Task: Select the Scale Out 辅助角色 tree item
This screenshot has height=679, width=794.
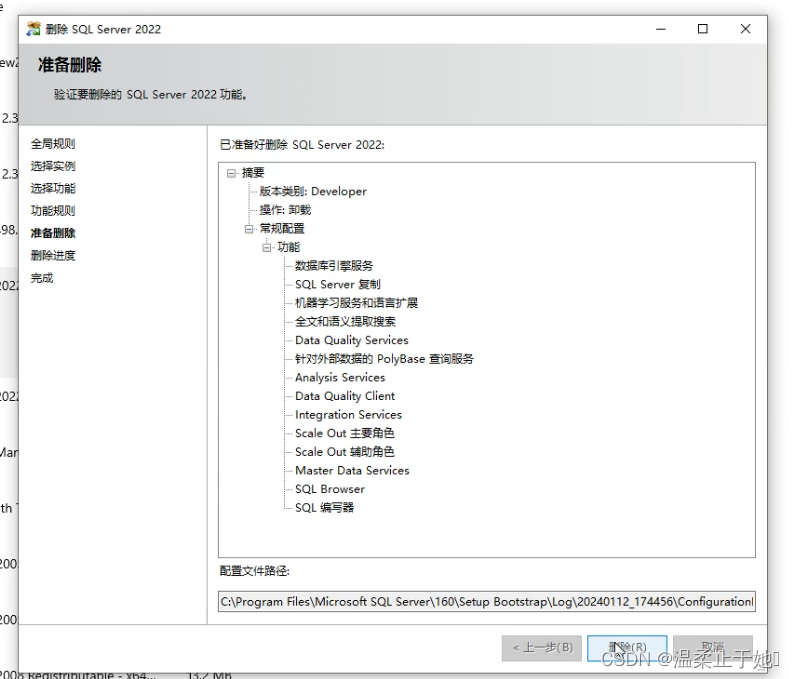Action: (x=345, y=452)
